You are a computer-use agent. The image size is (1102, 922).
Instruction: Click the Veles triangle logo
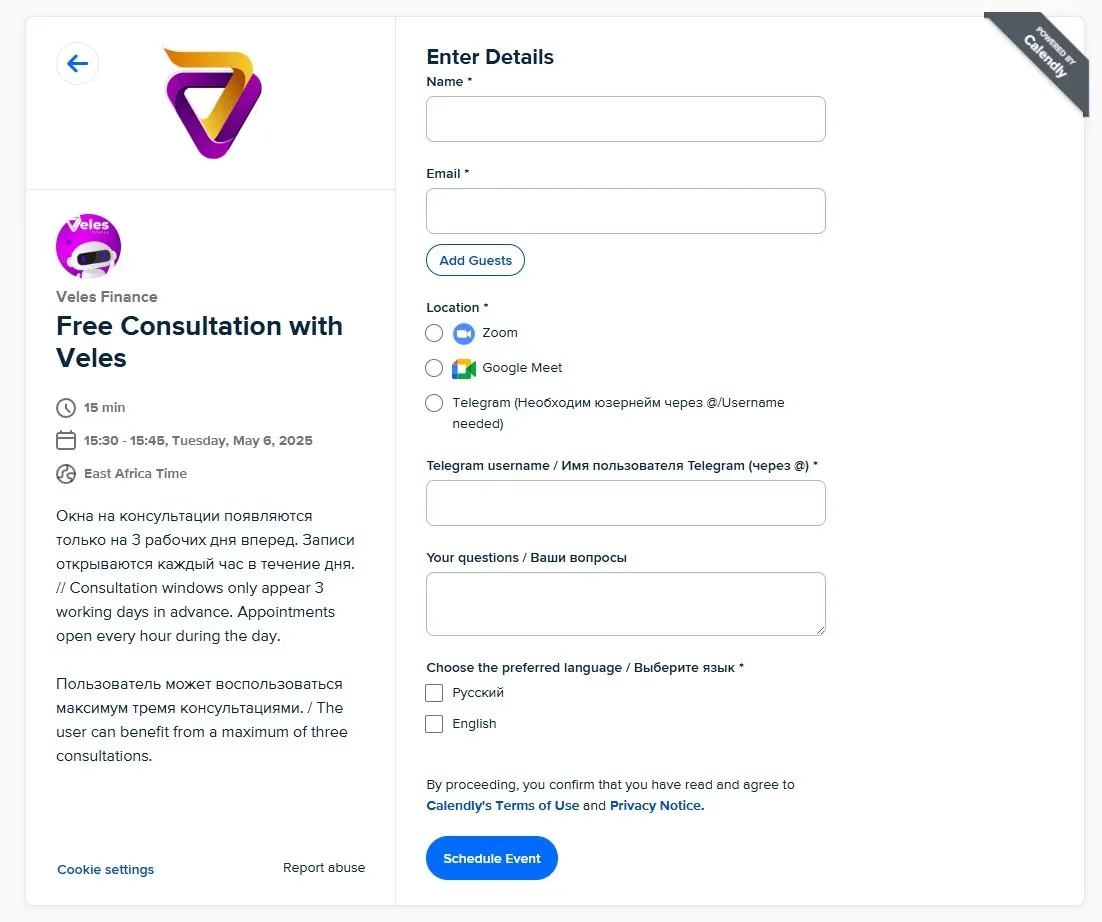coord(213,101)
